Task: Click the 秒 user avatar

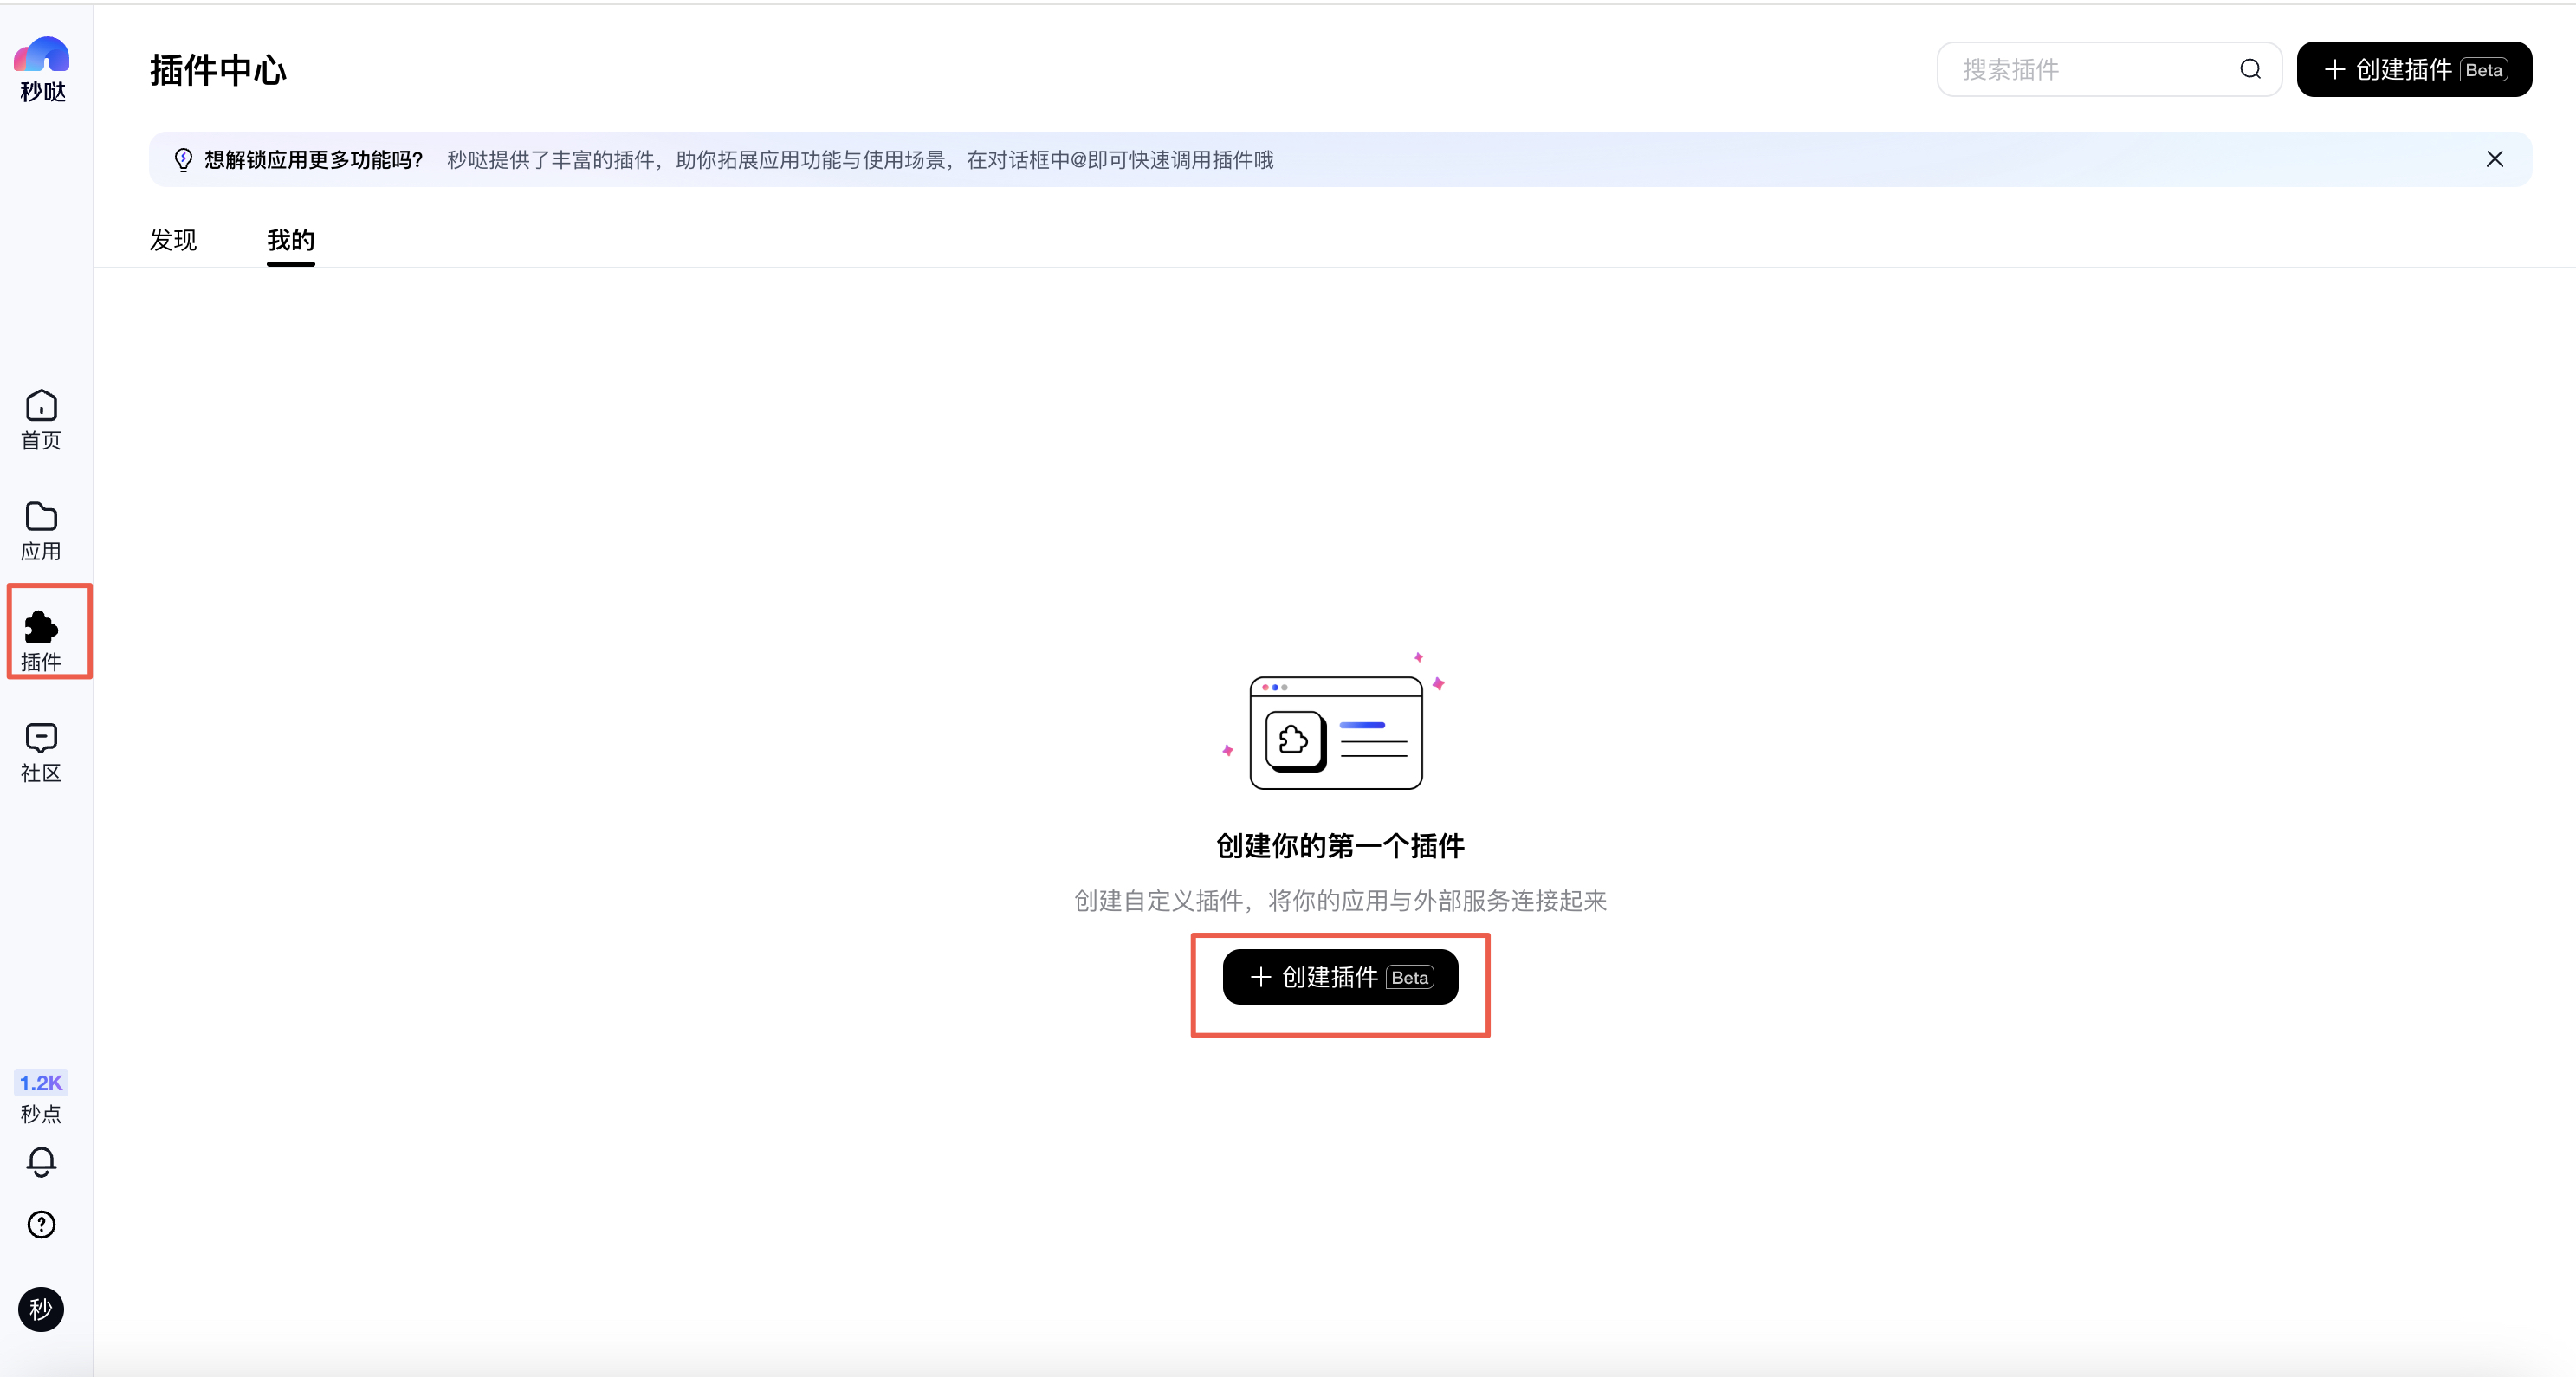Action: 41,1309
